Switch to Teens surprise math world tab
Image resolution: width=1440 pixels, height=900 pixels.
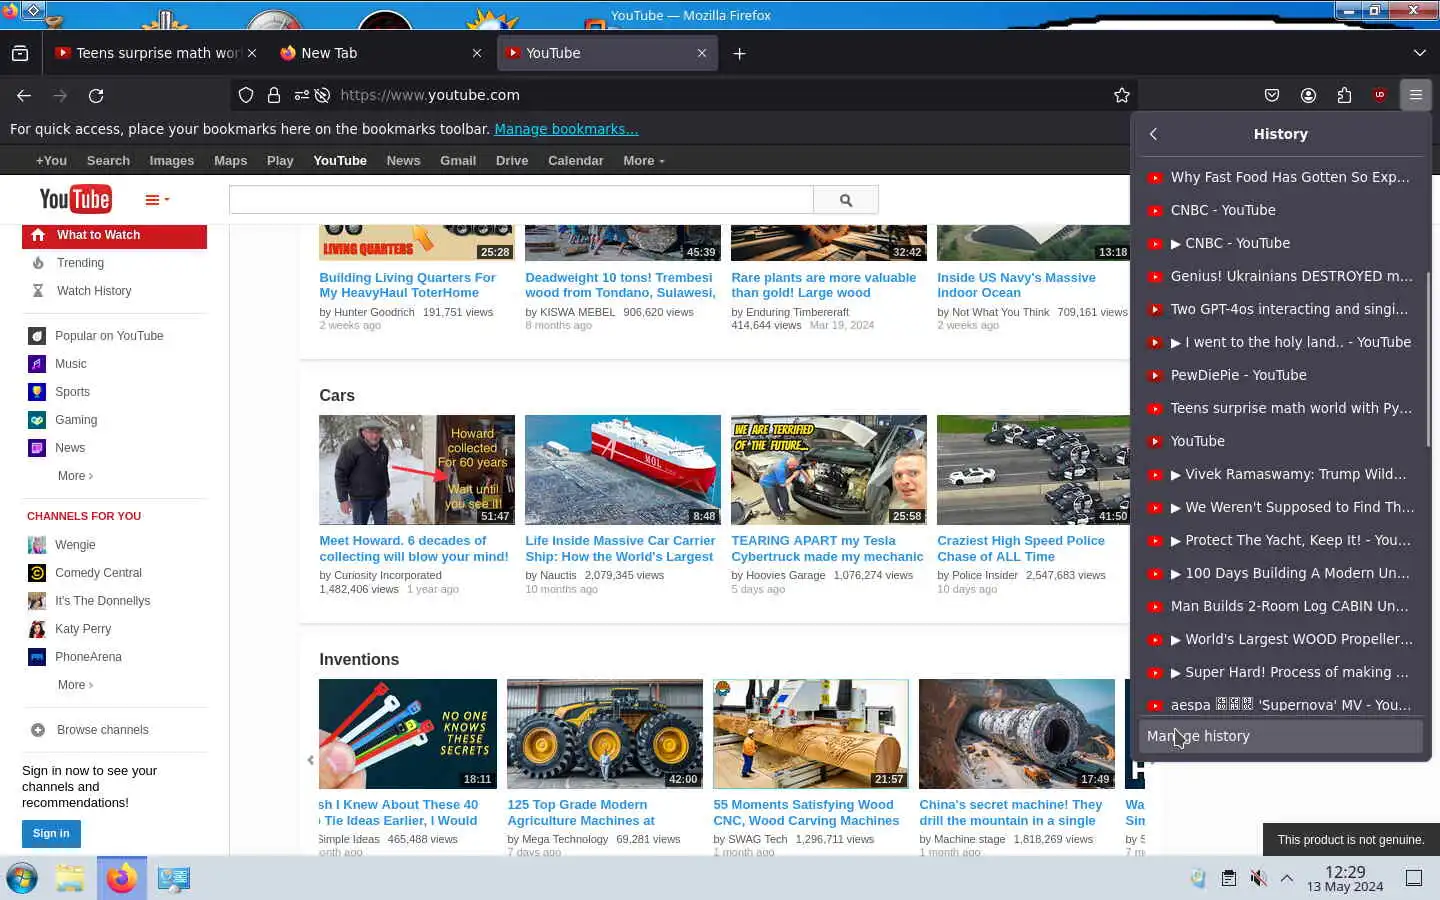155,53
